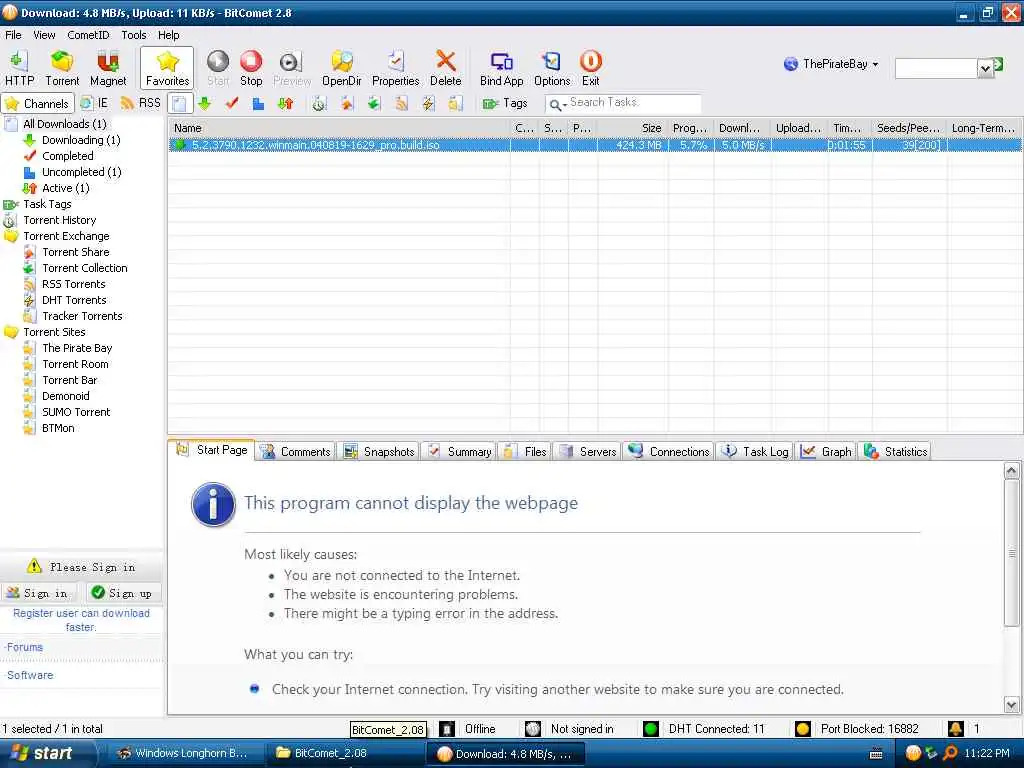Click the Port Blocked yellow status icon

803,729
